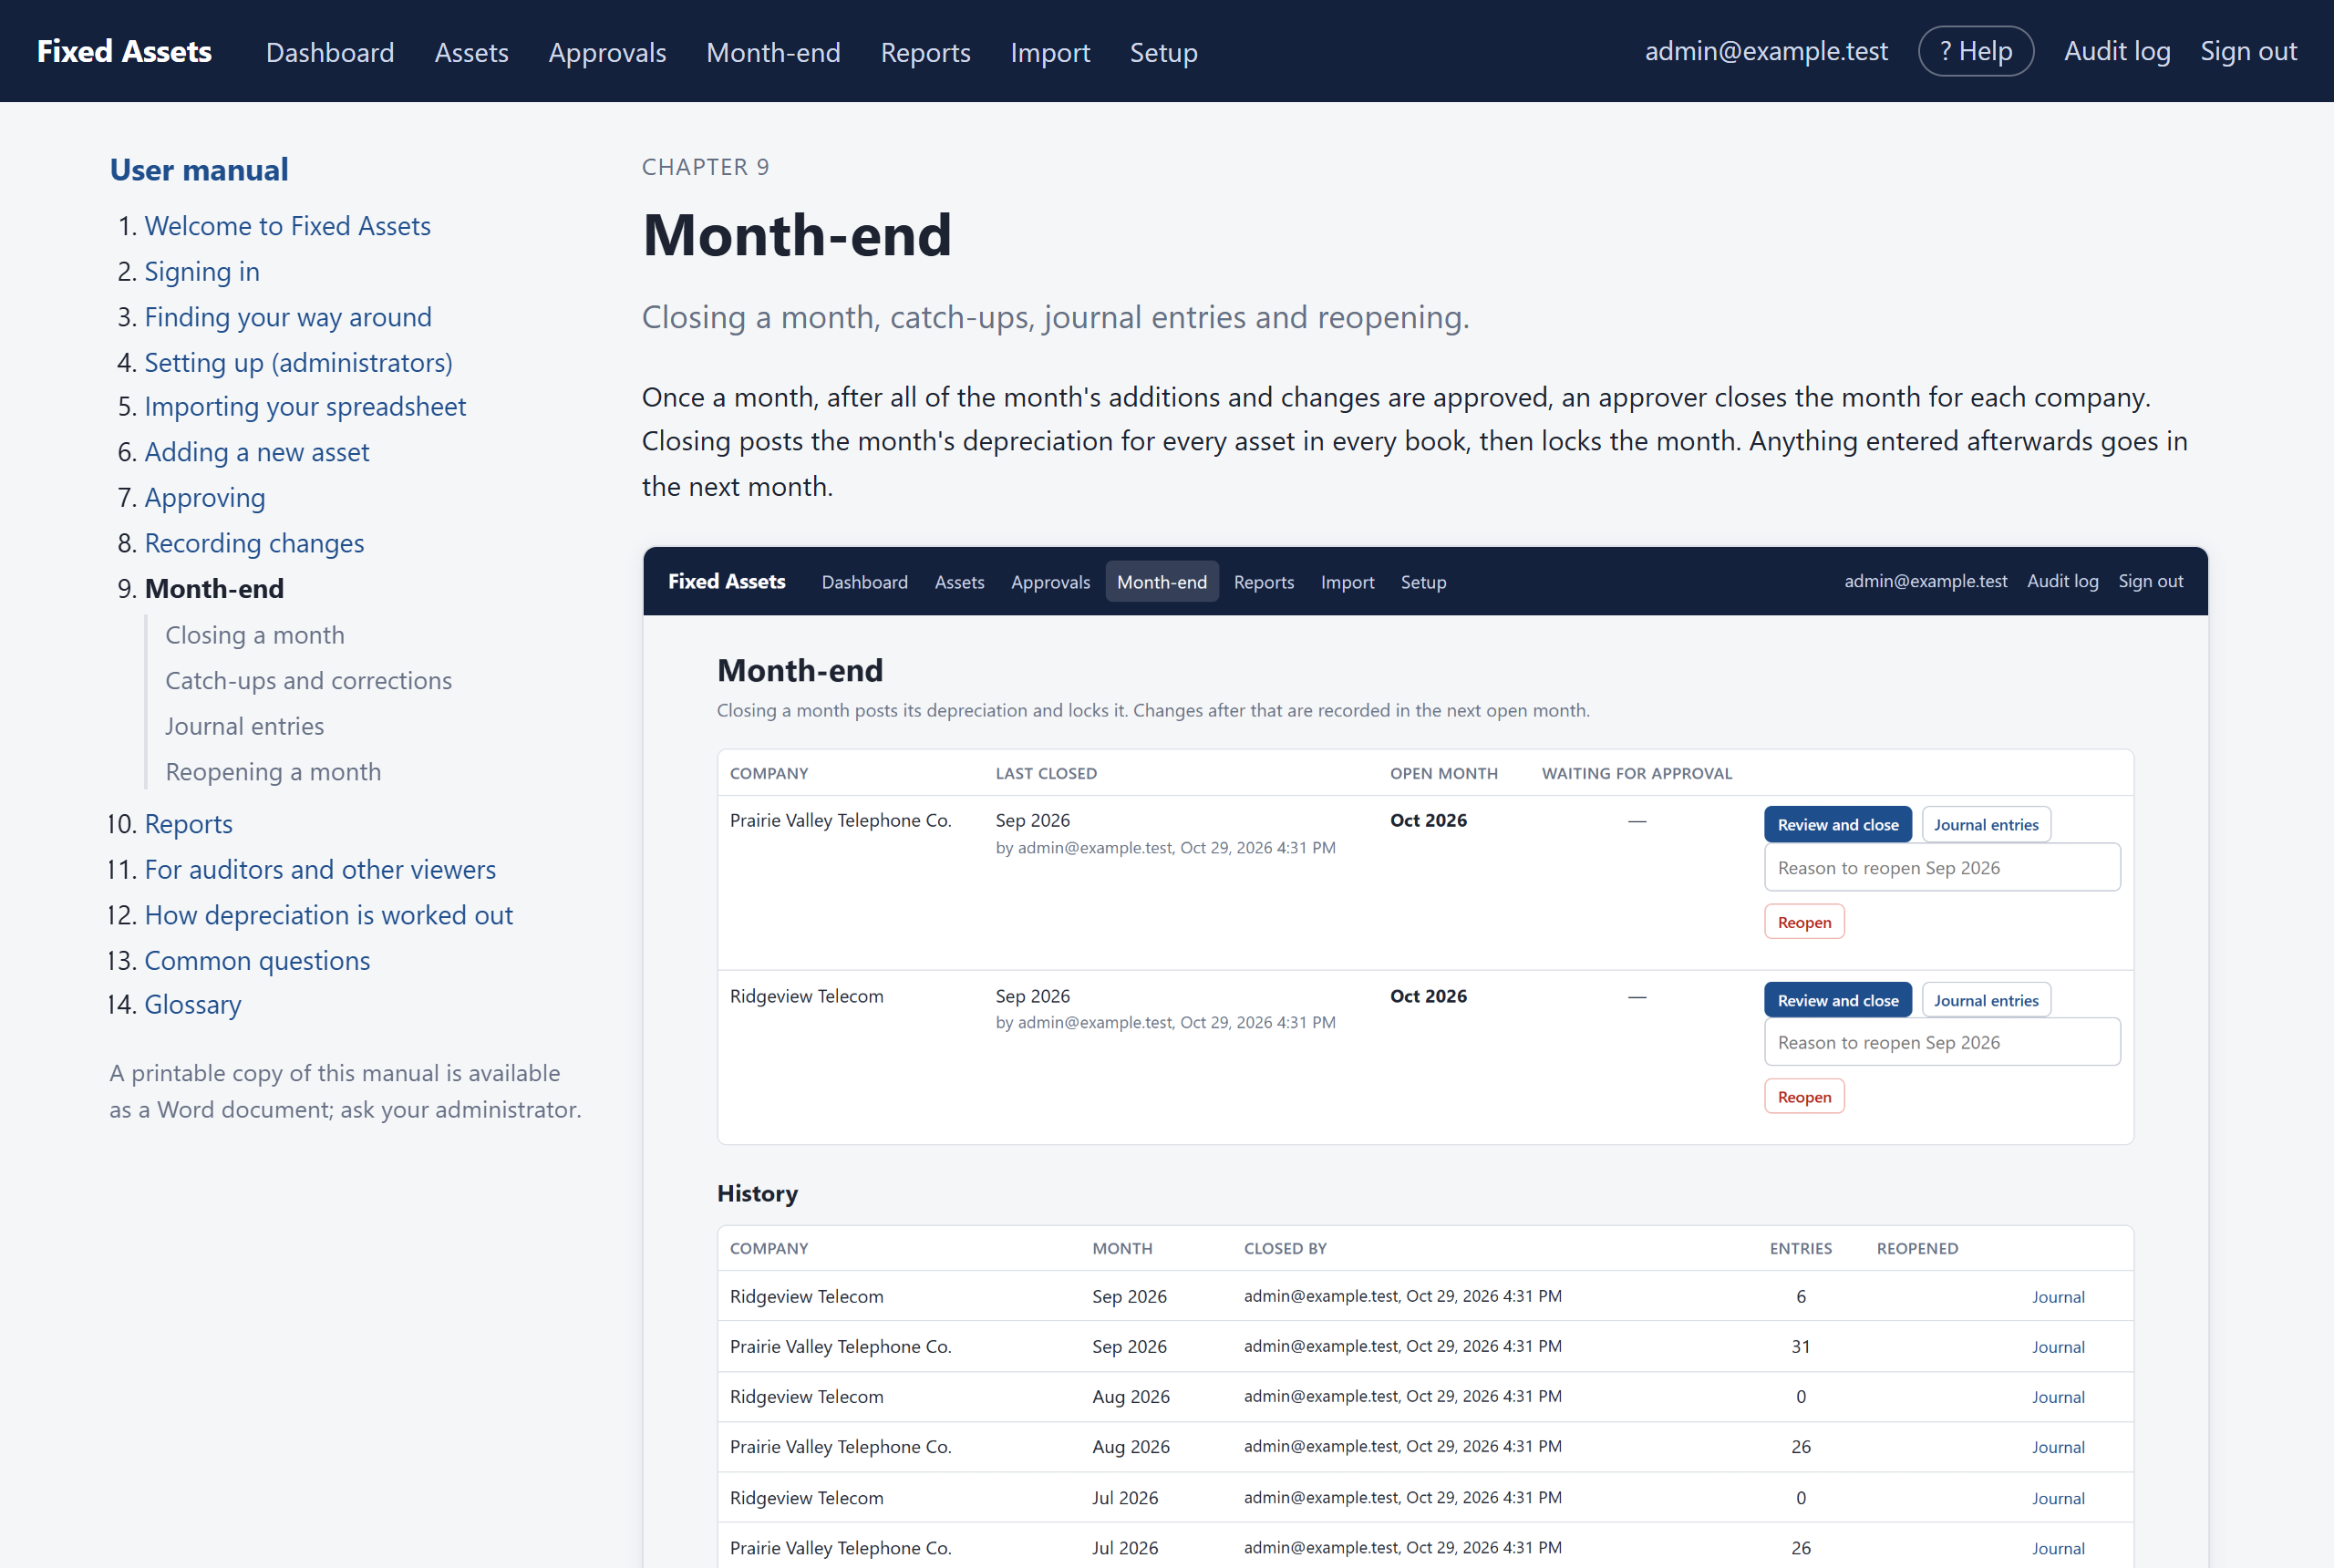This screenshot has width=2334, height=1568.
Task: Click Reopen button for Ridgeview Telecom
Action: 1803,1097
